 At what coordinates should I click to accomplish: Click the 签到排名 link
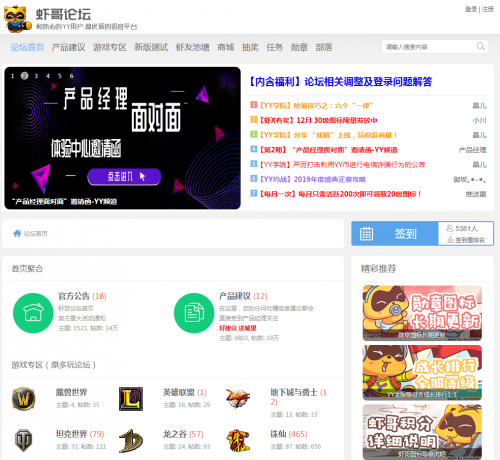click(470, 240)
